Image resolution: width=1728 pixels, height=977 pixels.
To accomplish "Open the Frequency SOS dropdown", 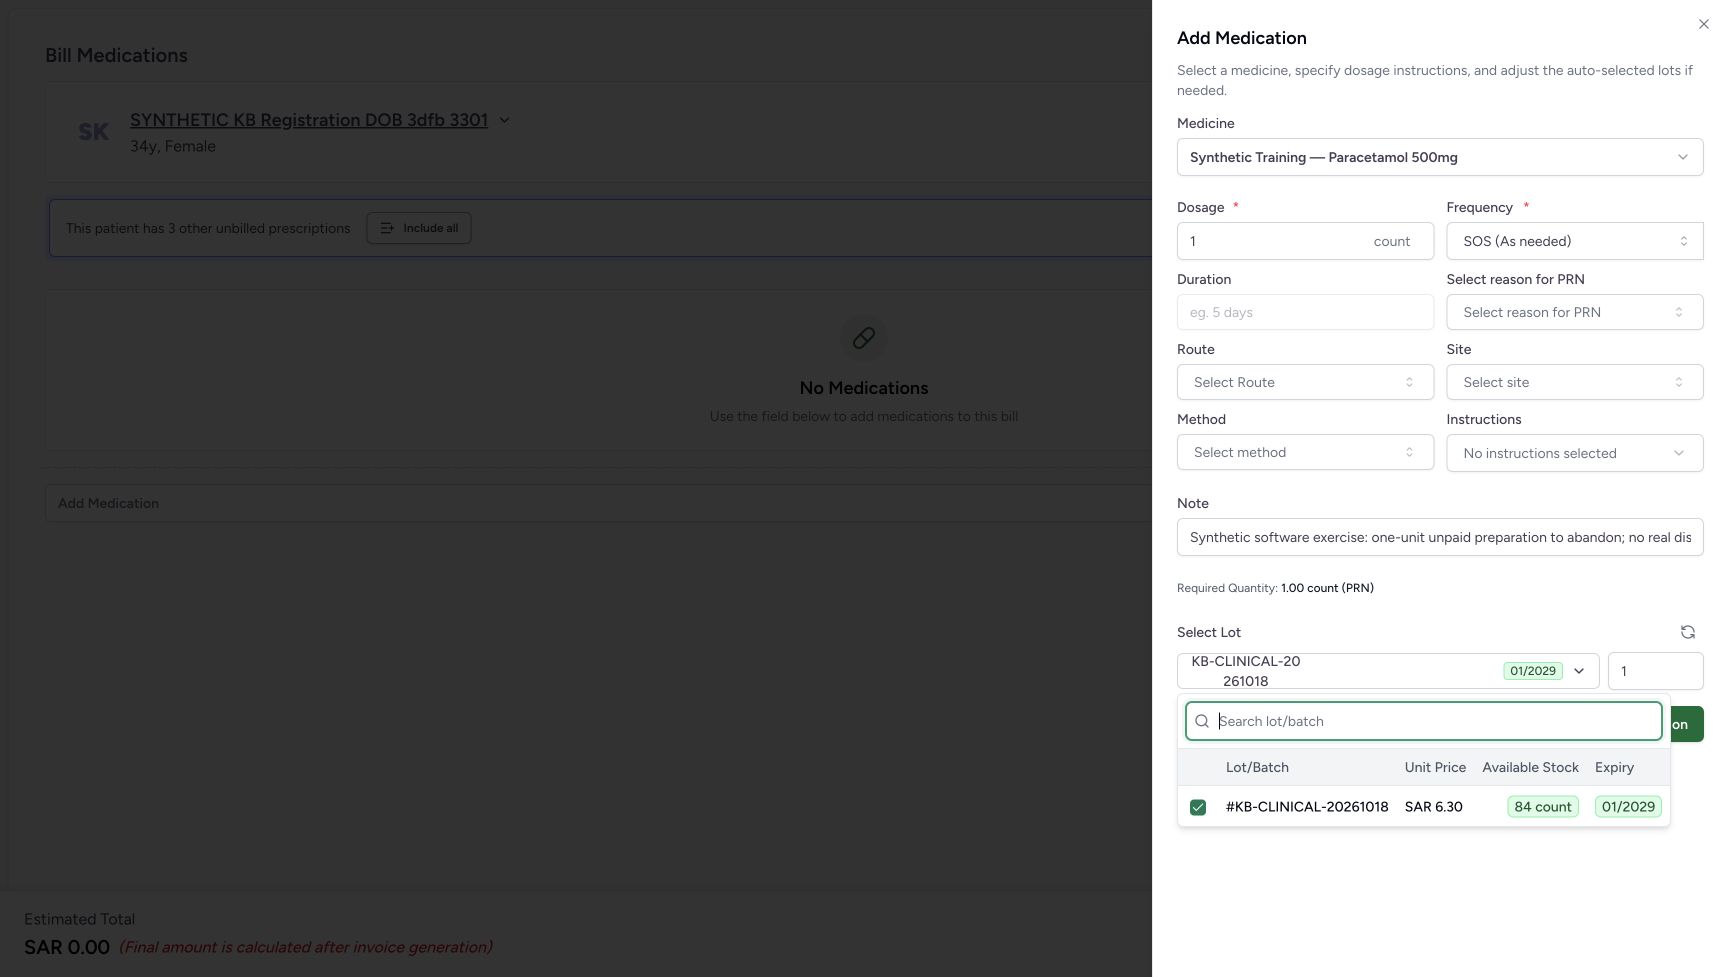I will pos(1575,241).
